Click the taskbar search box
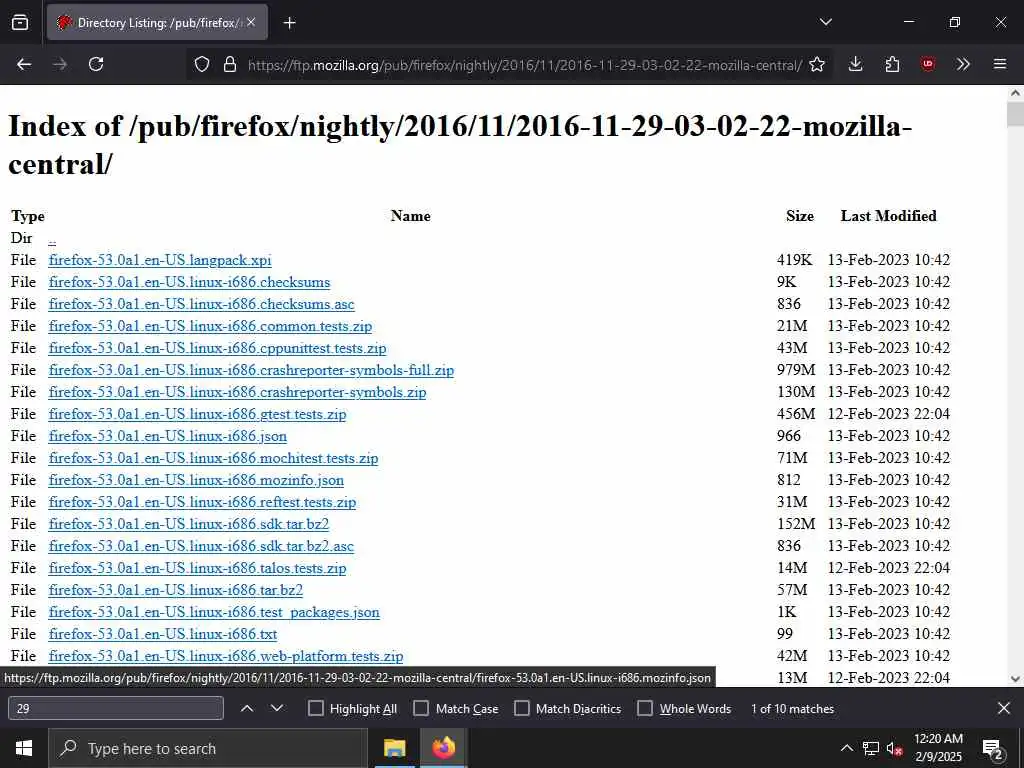 pyautogui.click(x=208, y=748)
